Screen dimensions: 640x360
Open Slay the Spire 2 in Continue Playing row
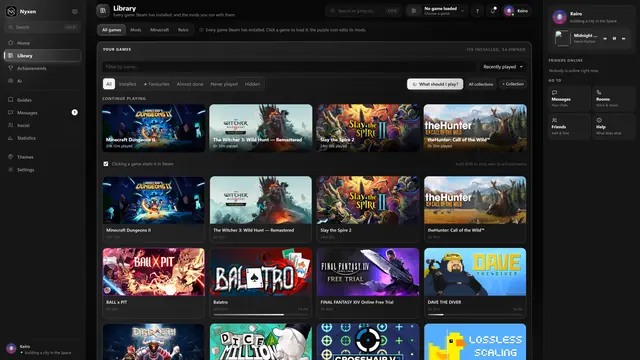[x=368, y=128]
